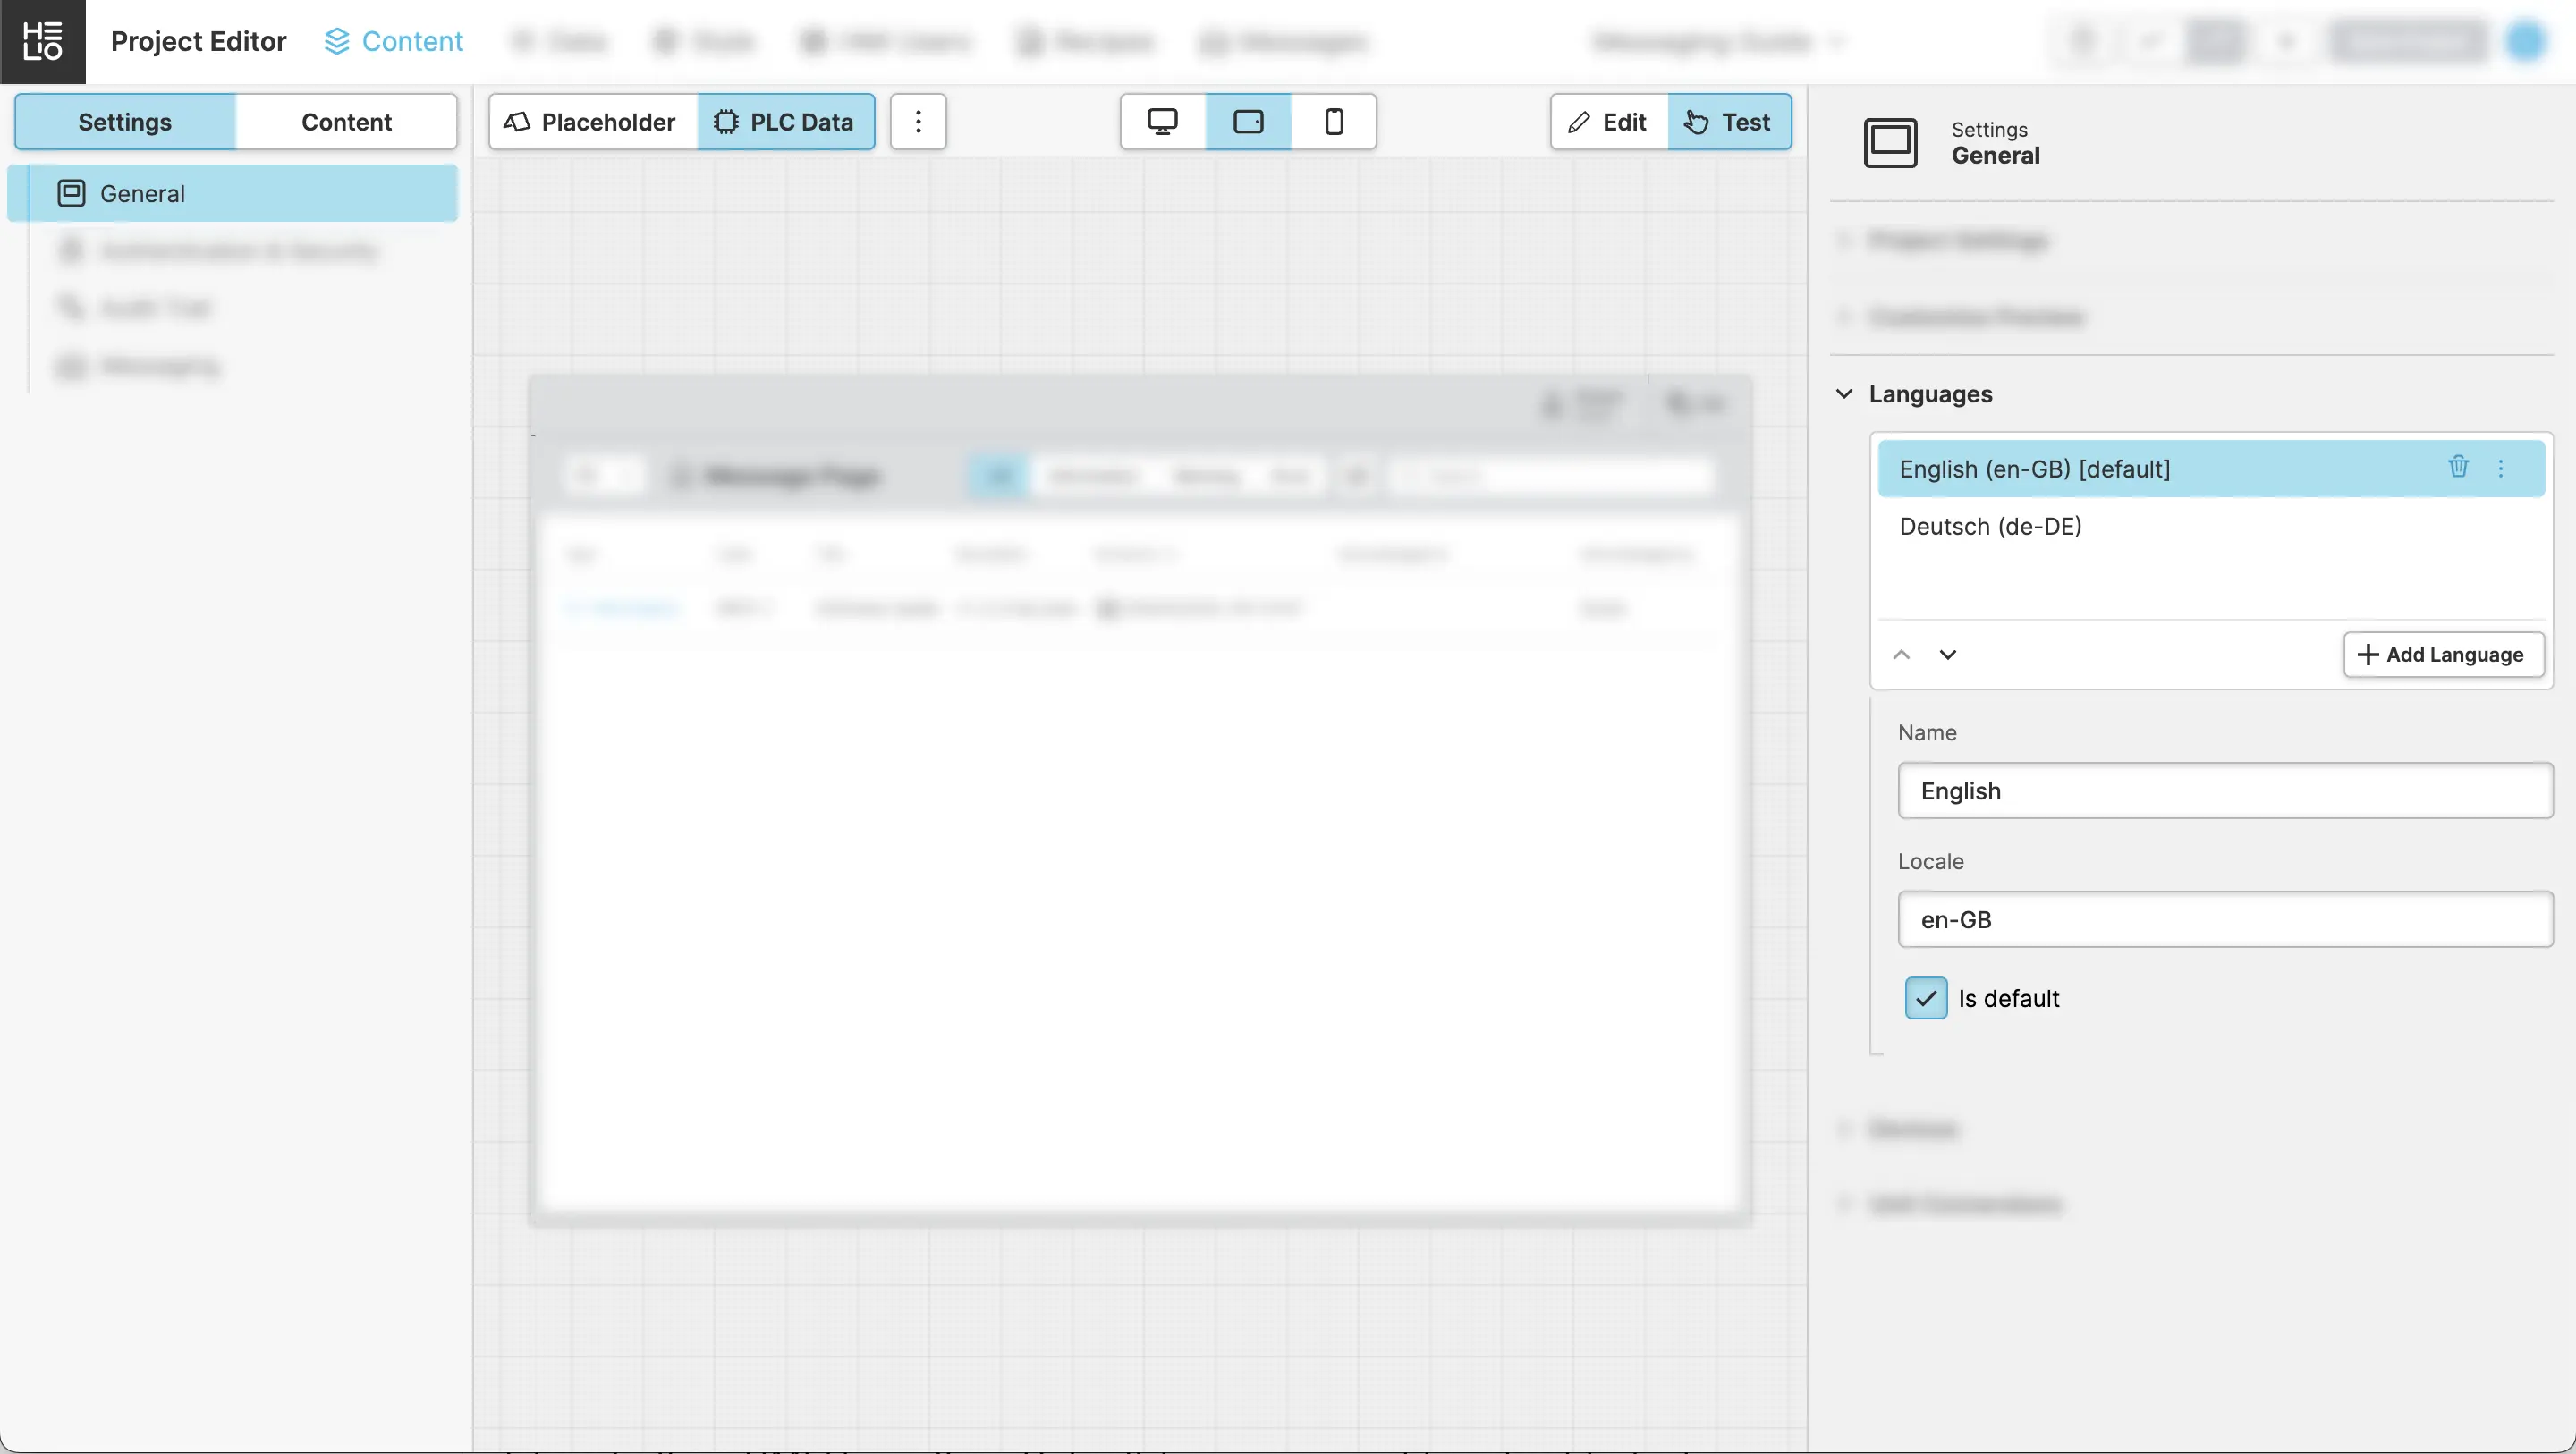Screen dimensions: 2576x1454
Task: Select the desktop monitor preview icon
Action: (1162, 122)
